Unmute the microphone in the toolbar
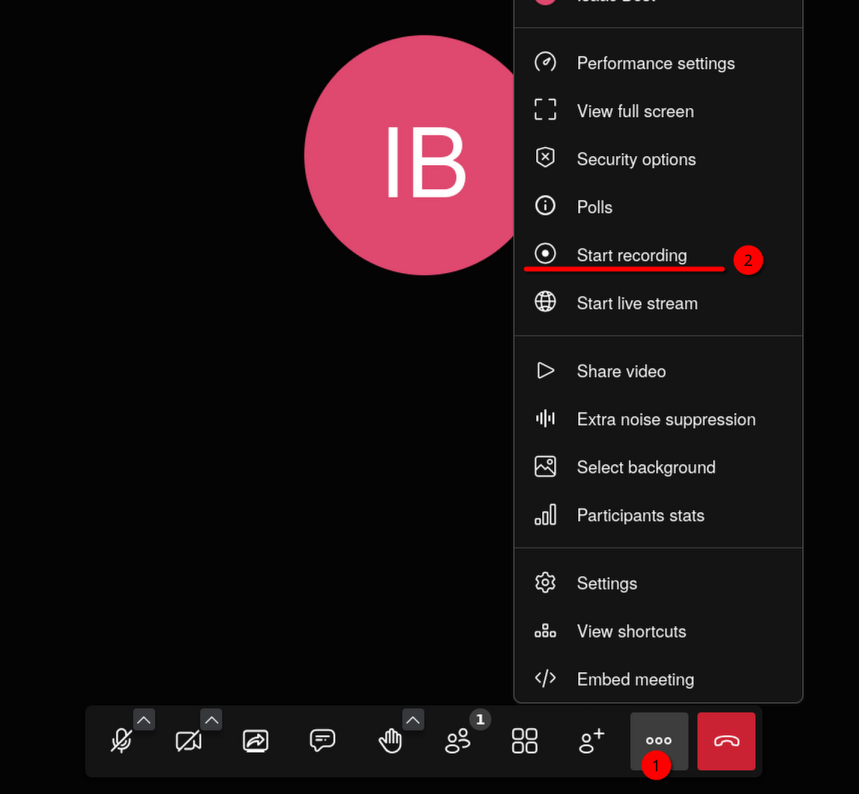This screenshot has height=794, width=859. [x=122, y=741]
